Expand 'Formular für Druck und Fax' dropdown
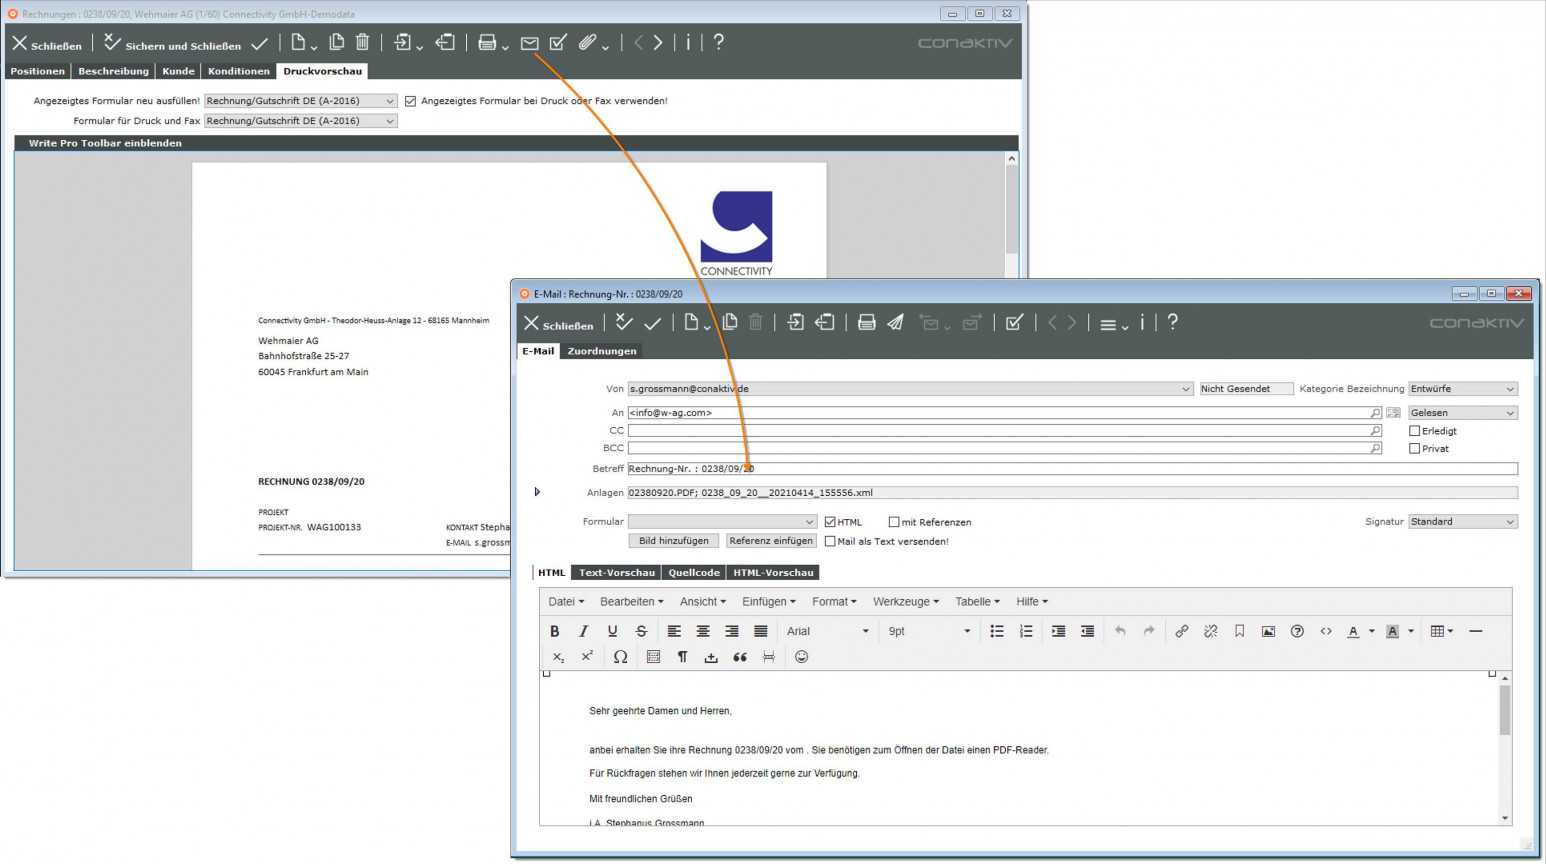This screenshot has width=1546, height=864. [x=301, y=121]
